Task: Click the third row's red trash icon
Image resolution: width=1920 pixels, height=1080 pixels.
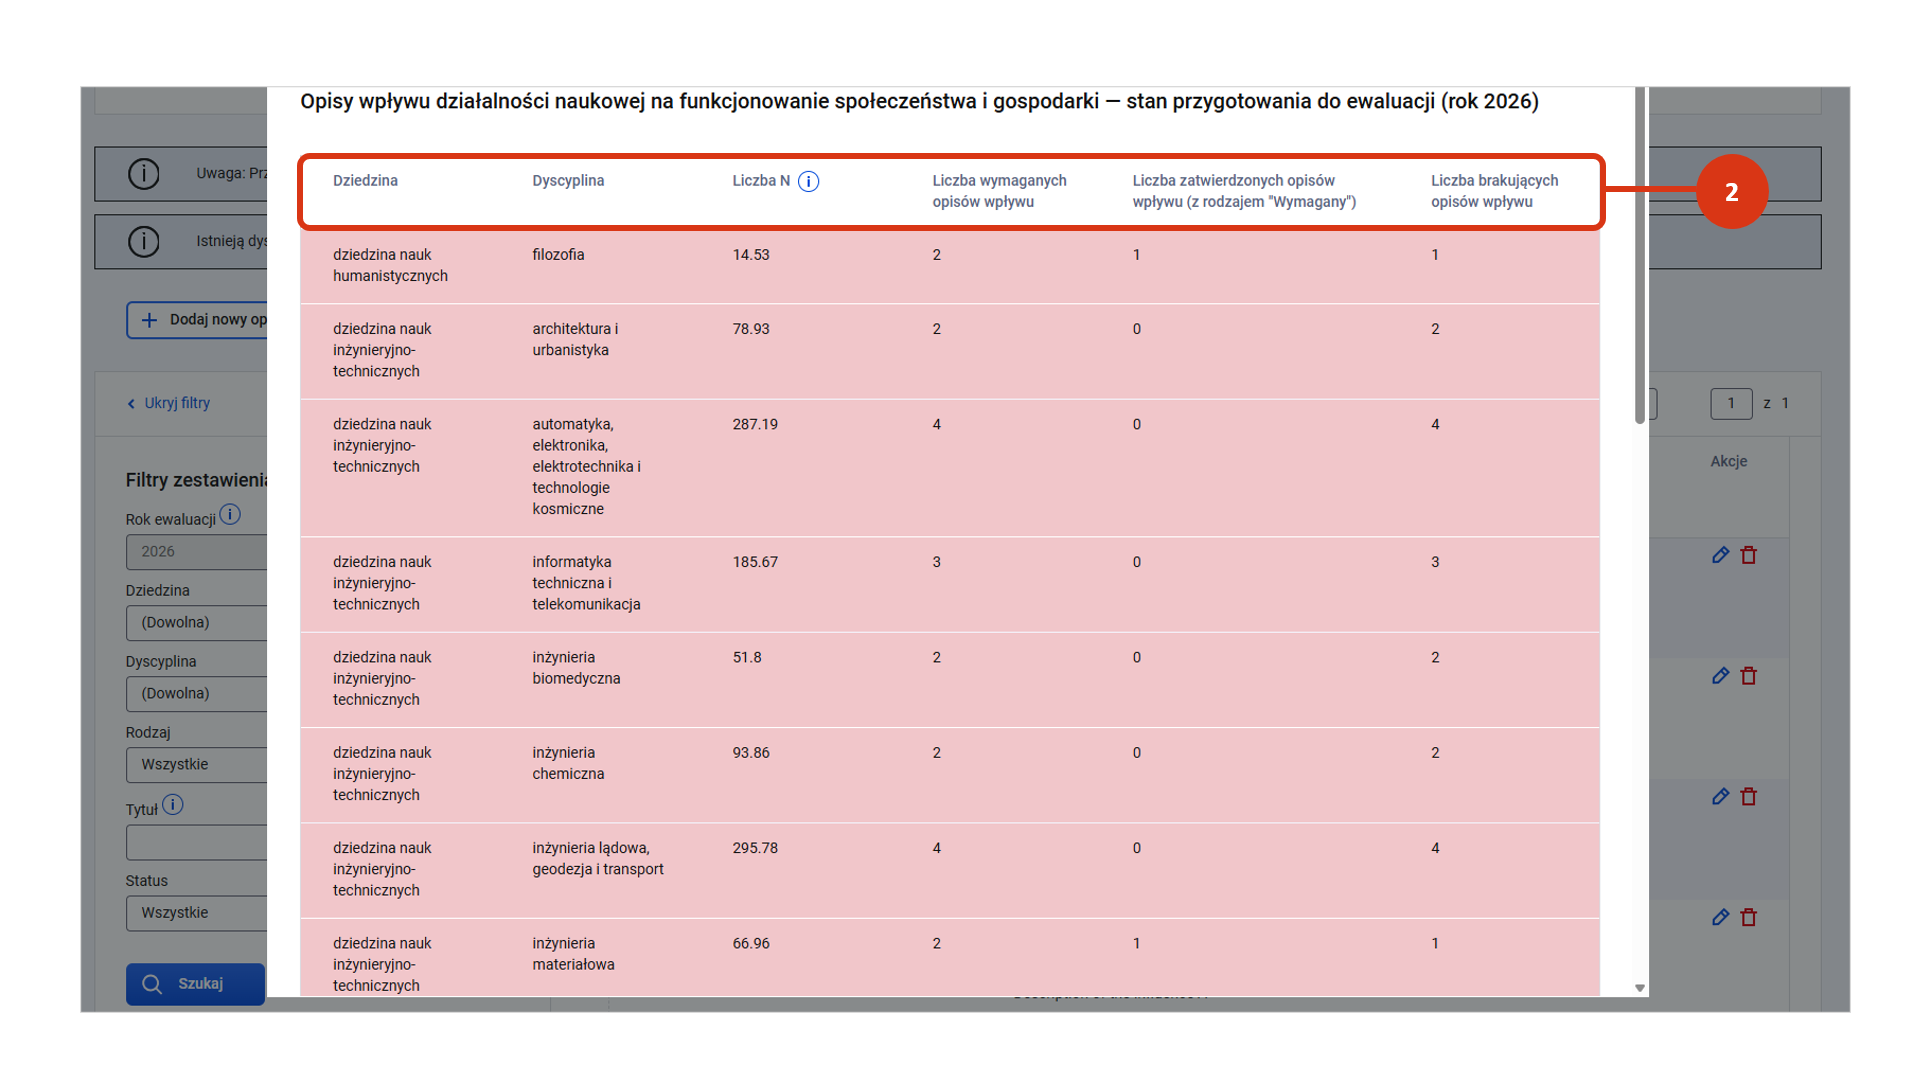Action: tap(1748, 797)
